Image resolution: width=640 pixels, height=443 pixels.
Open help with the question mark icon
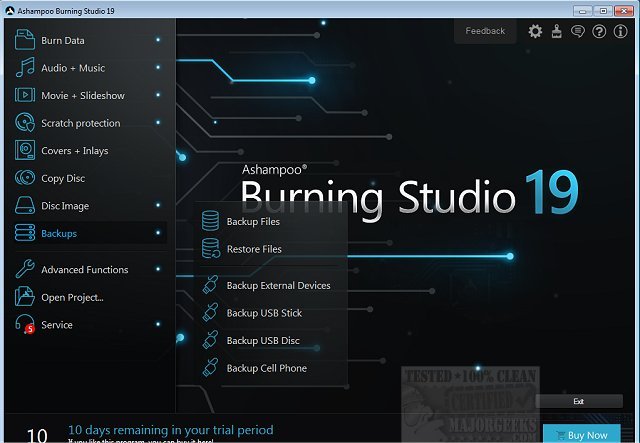[599, 32]
